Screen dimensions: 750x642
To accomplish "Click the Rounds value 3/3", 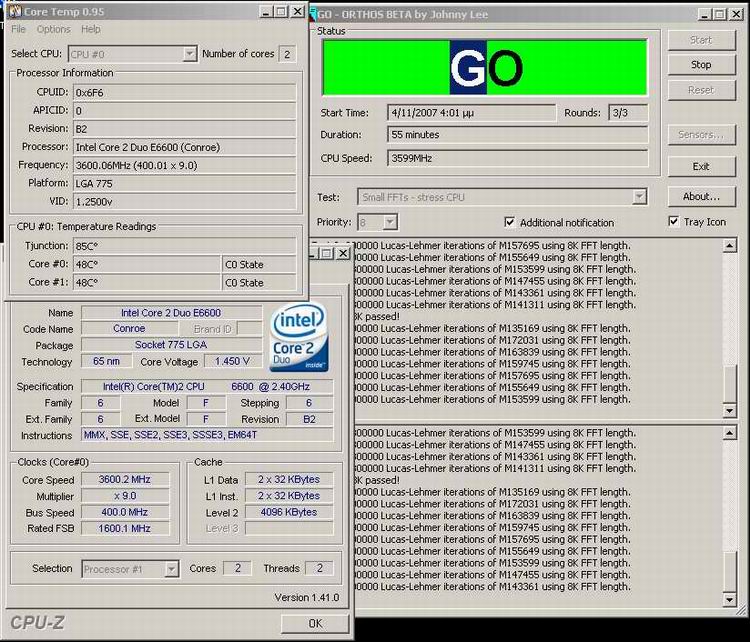I will coord(628,113).
